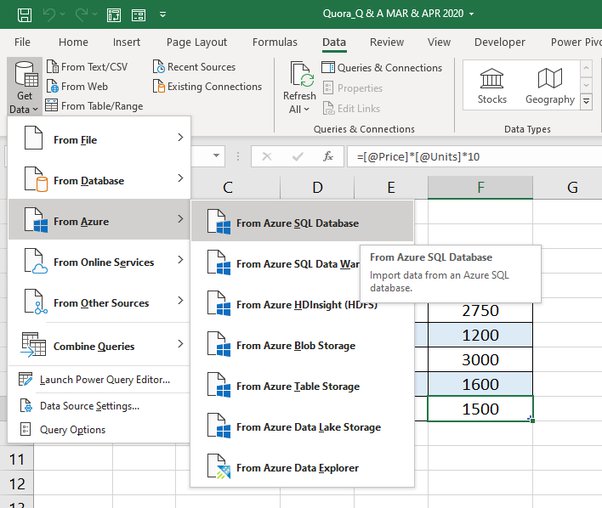
Task: Select column F header
Action: (x=480, y=187)
